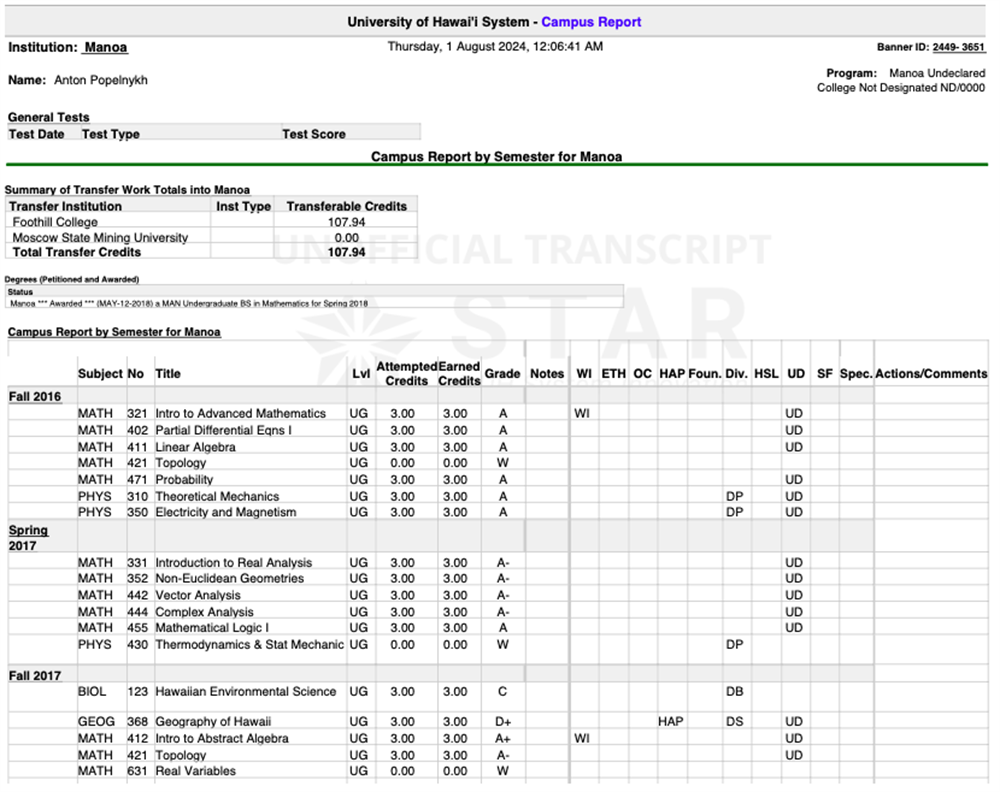Click the Total Transfer Credits row

pos(212,252)
